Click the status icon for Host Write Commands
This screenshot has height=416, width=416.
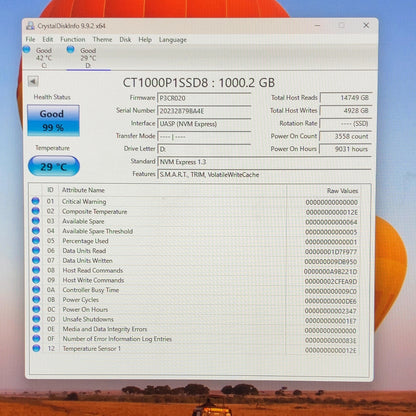click(36, 280)
